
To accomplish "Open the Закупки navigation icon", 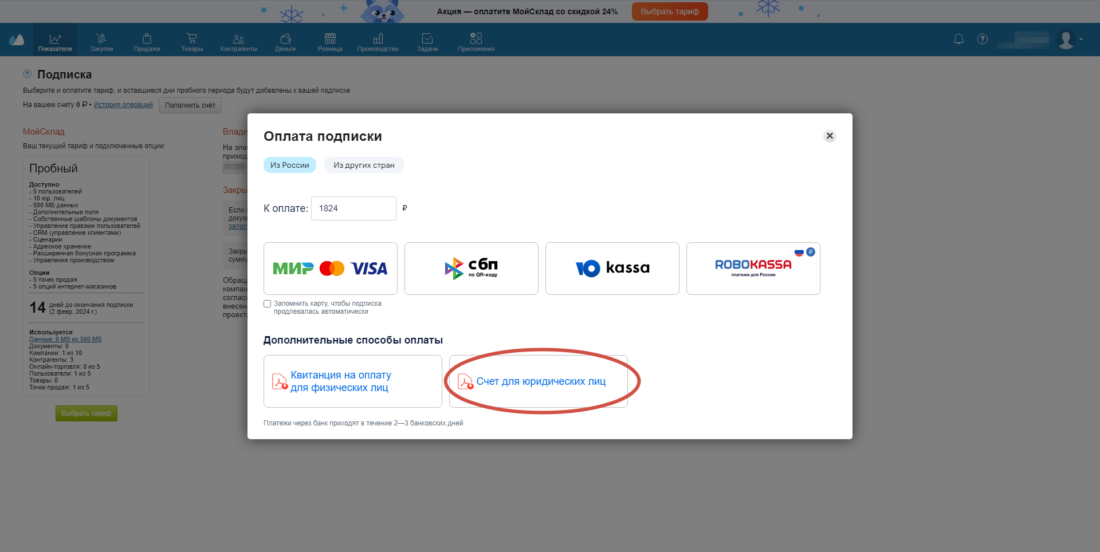I will 101,39.
